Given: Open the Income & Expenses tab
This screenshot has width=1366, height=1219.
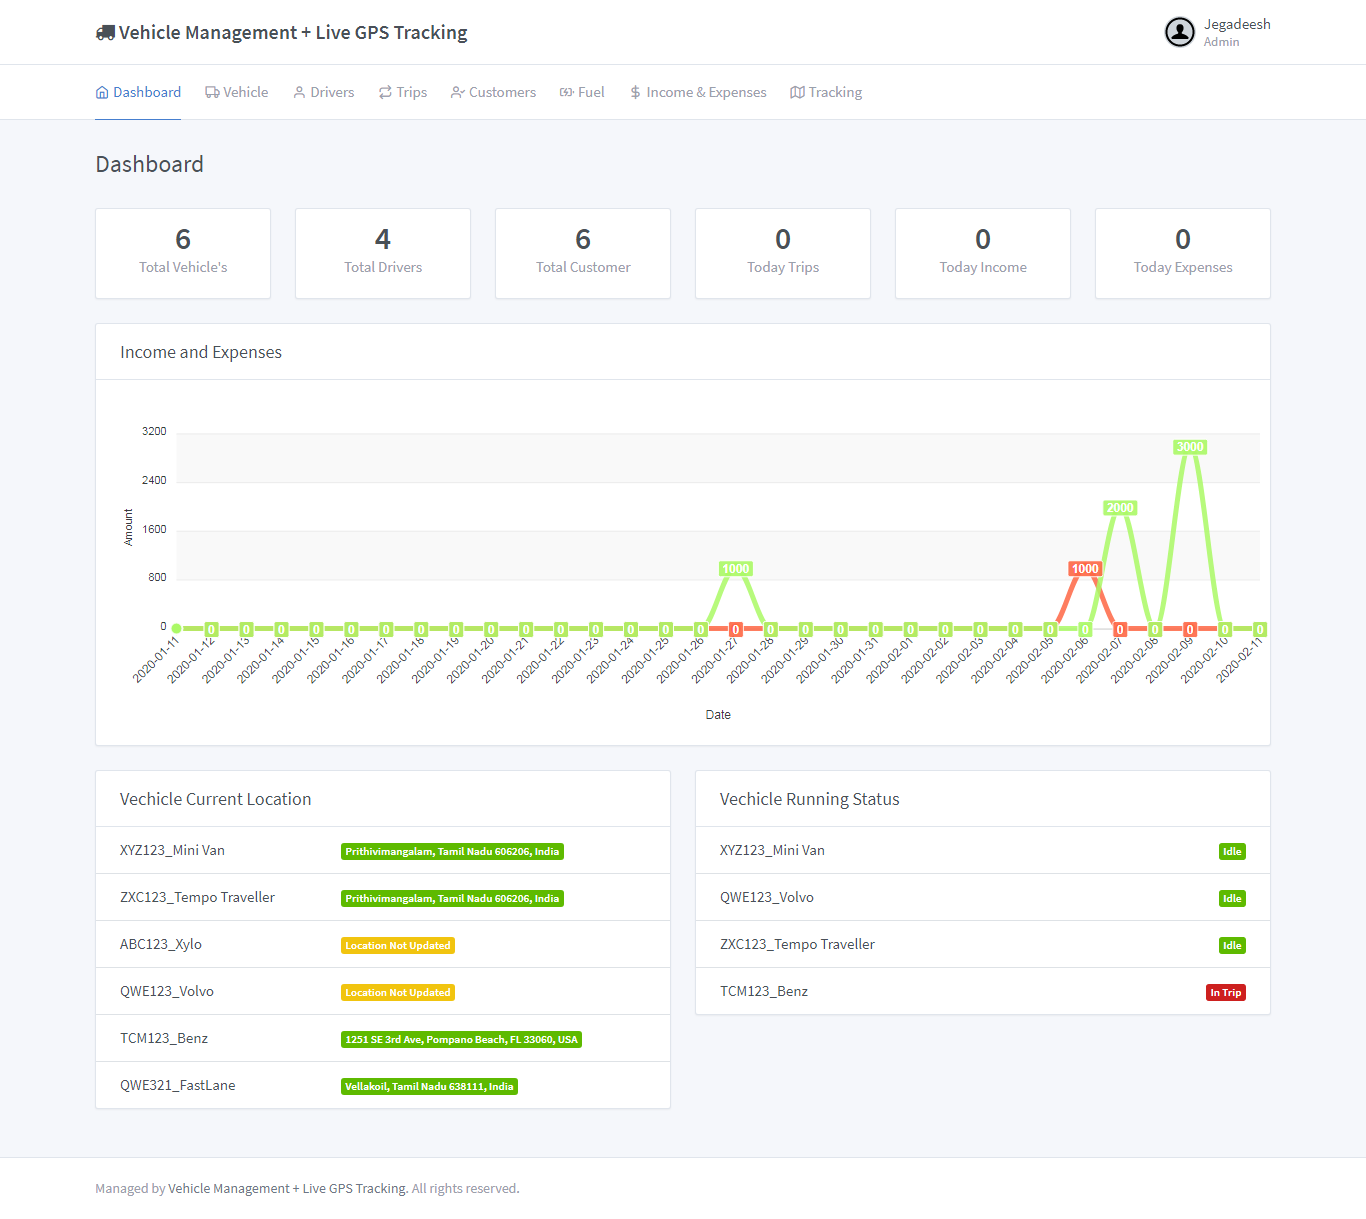Looking at the screenshot, I should (x=706, y=93).
